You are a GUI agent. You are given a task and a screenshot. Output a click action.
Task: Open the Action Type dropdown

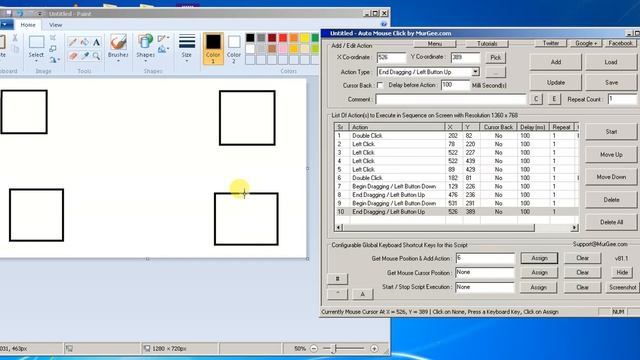[476, 72]
